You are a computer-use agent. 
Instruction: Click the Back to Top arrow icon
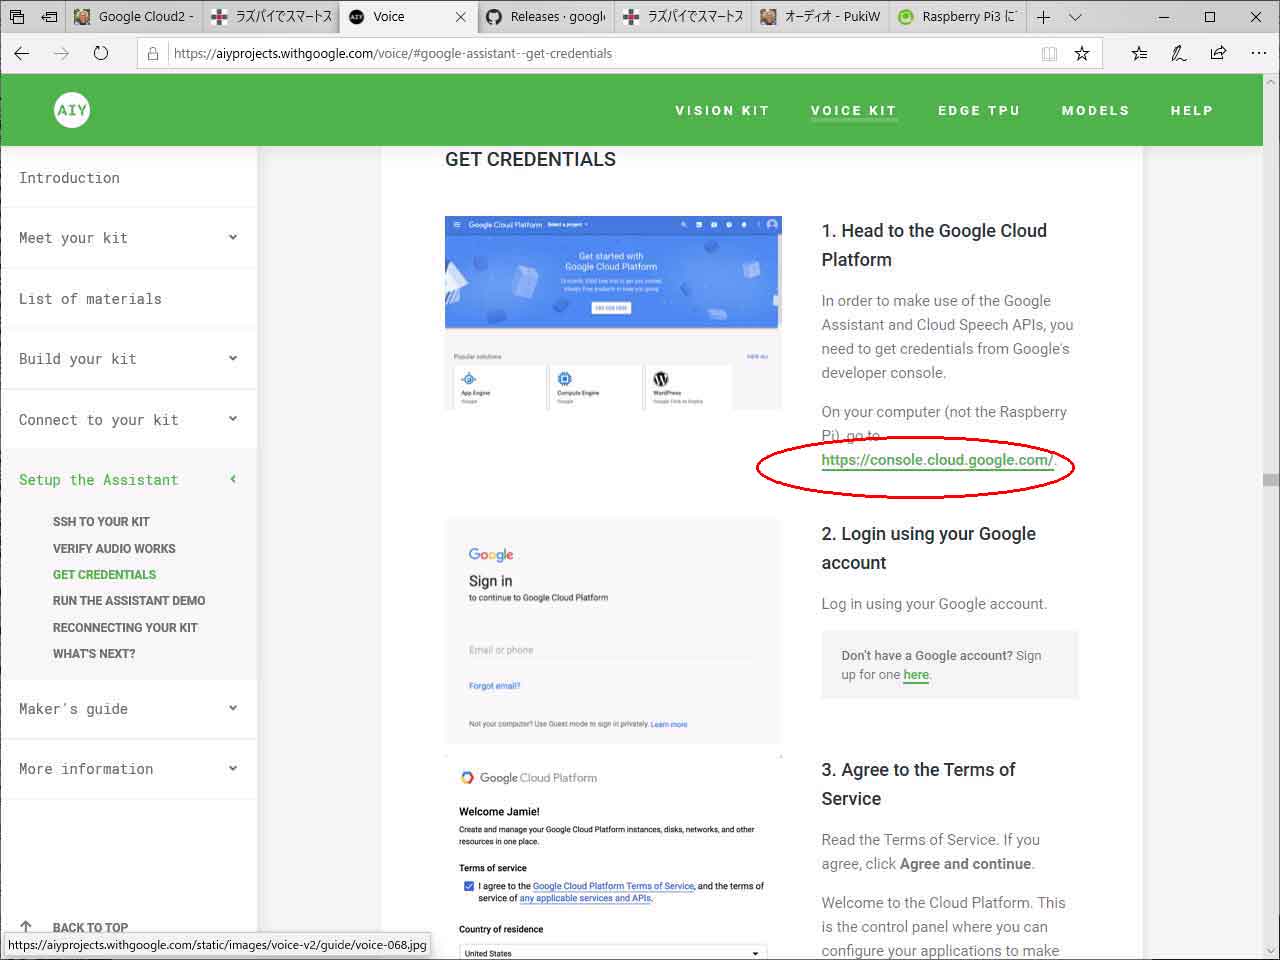tap(26, 927)
